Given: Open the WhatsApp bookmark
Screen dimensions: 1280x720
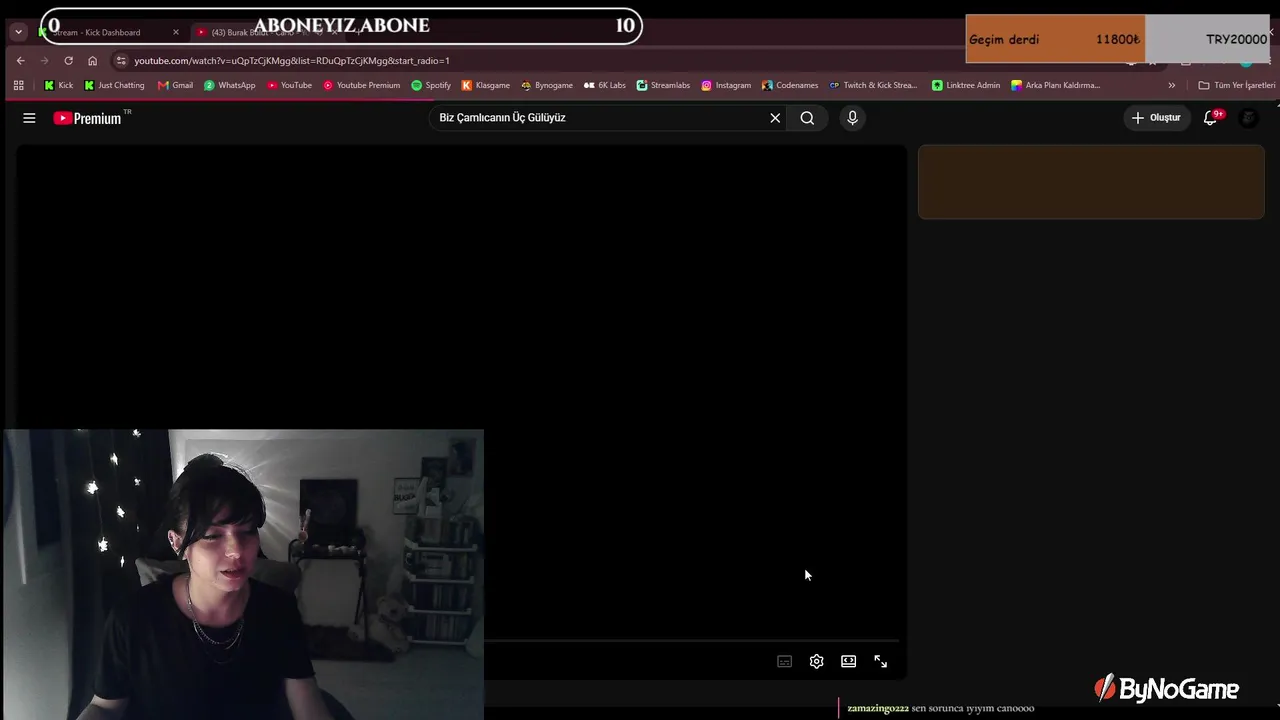Looking at the screenshot, I should point(230,85).
